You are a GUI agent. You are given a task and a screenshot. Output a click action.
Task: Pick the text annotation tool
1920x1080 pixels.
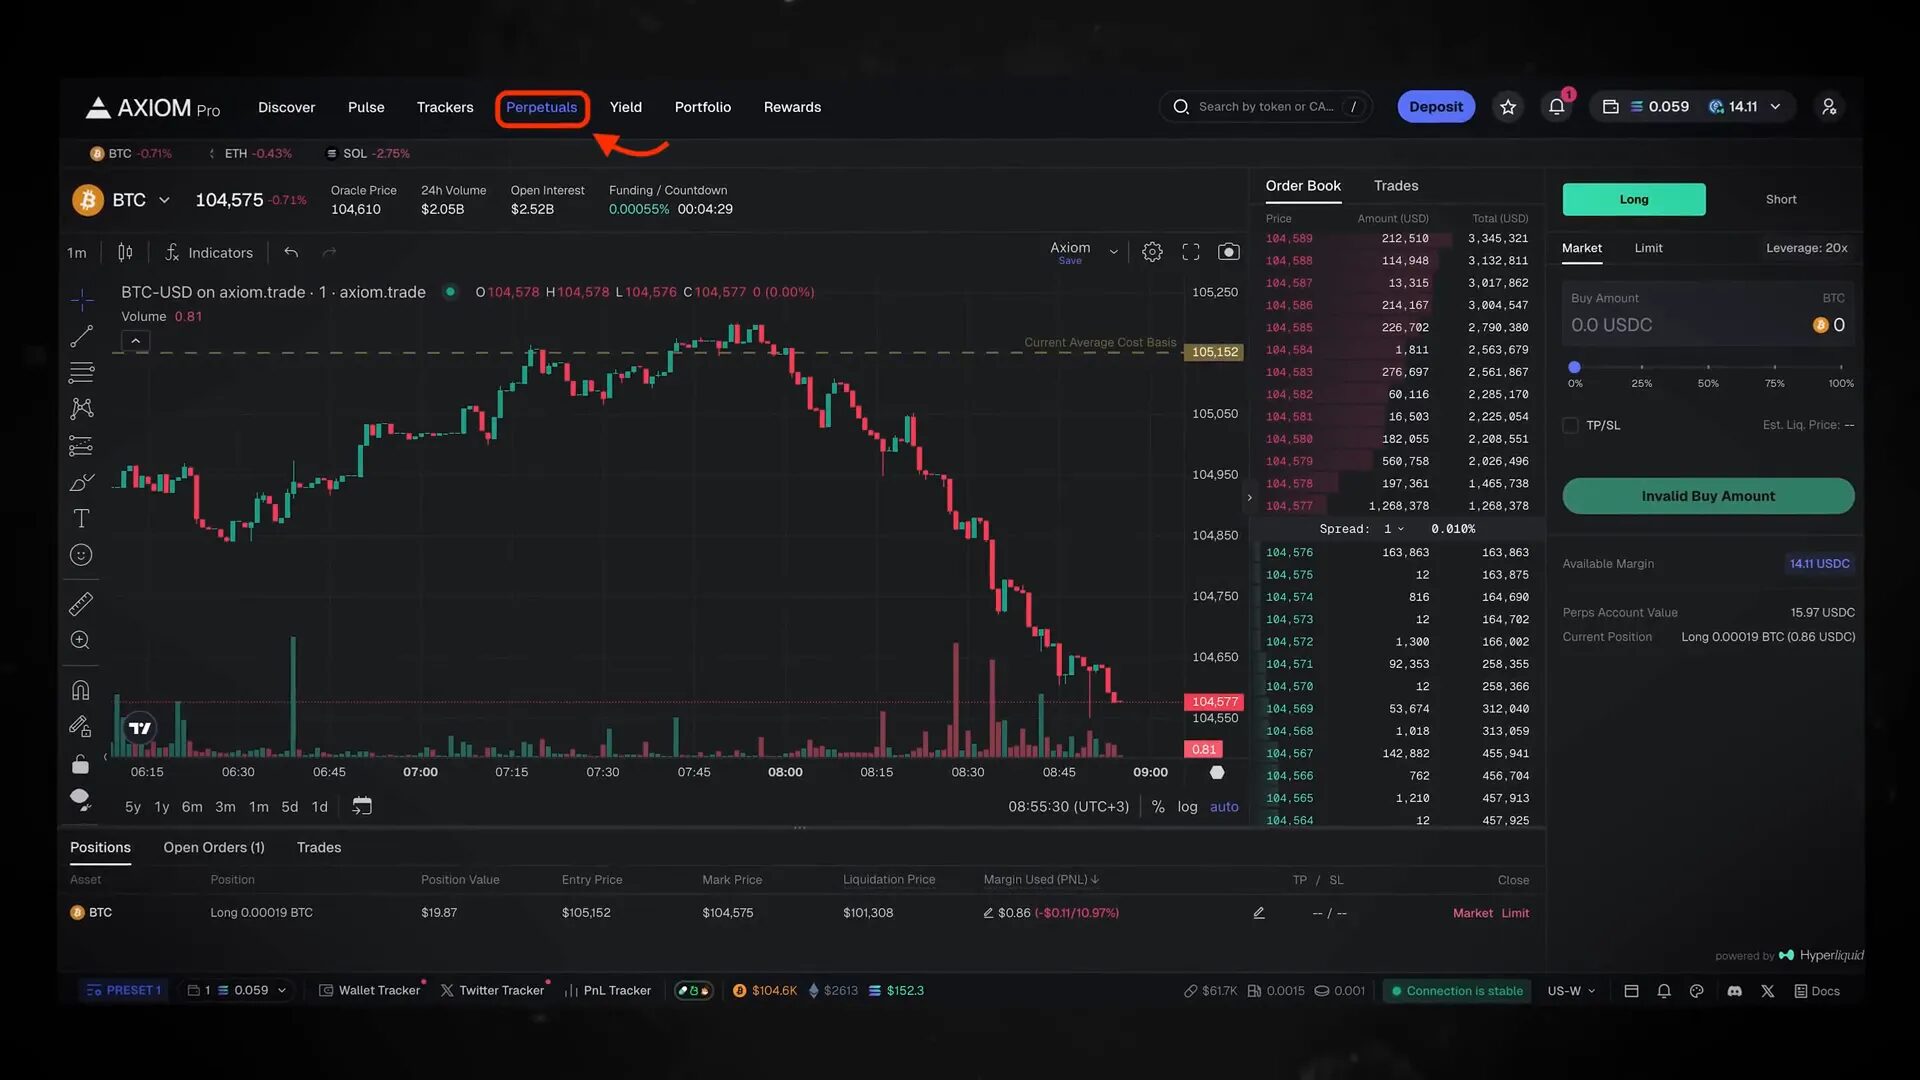(80, 518)
